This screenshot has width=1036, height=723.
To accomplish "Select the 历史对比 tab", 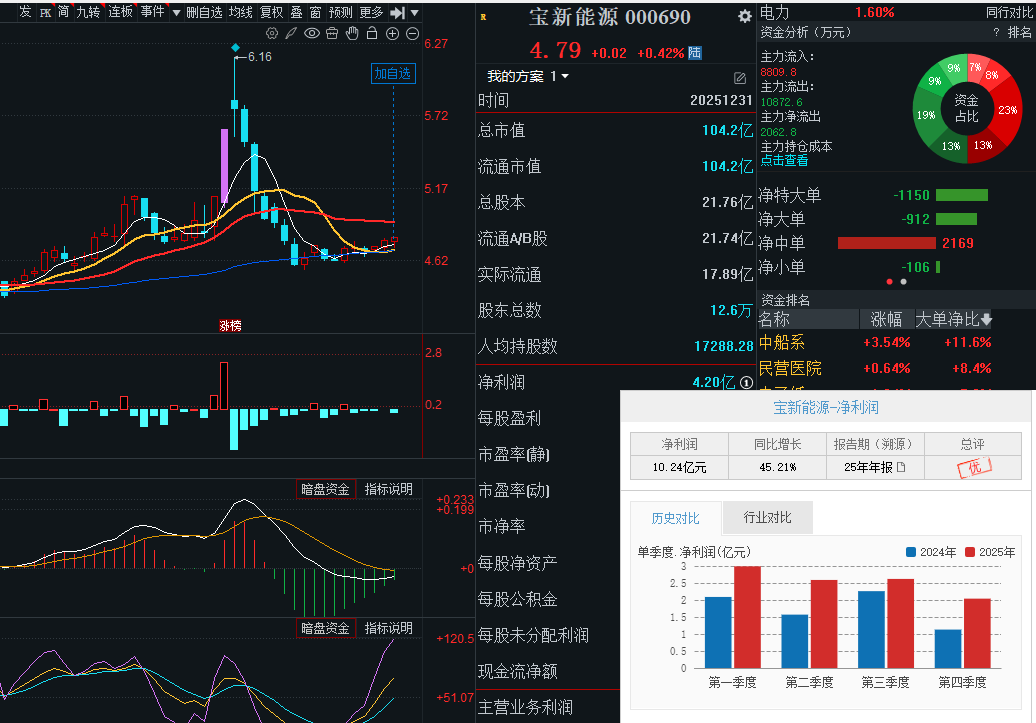I will 675,518.
